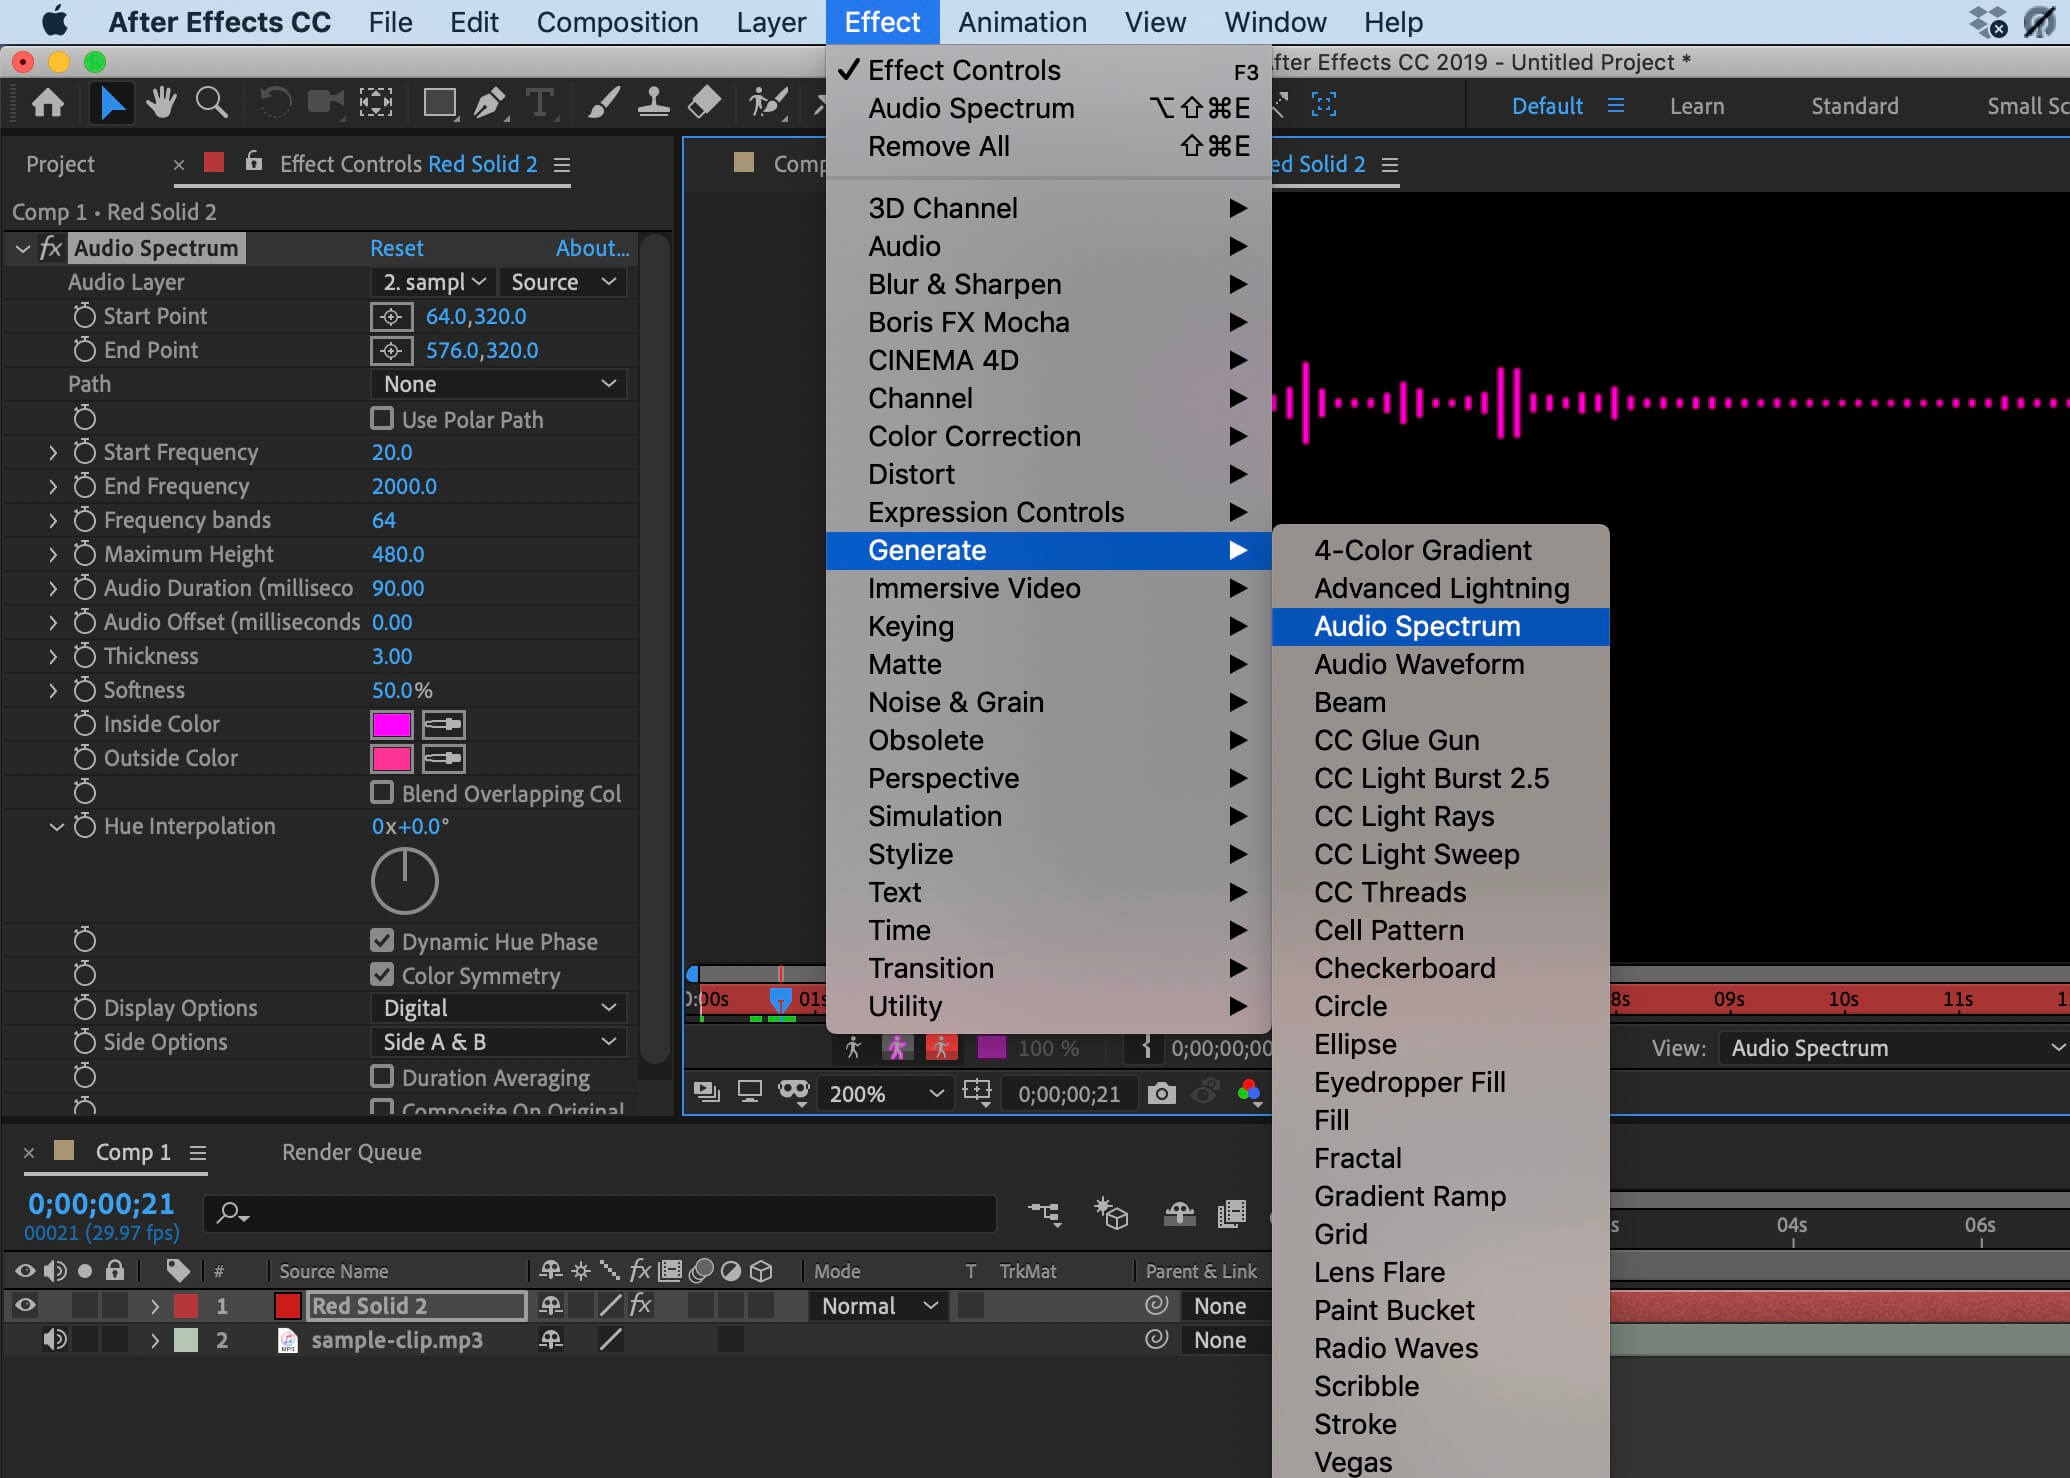This screenshot has width=2070, height=1478.
Task: Take a snapshot with the camera icon
Action: coord(1161,1093)
